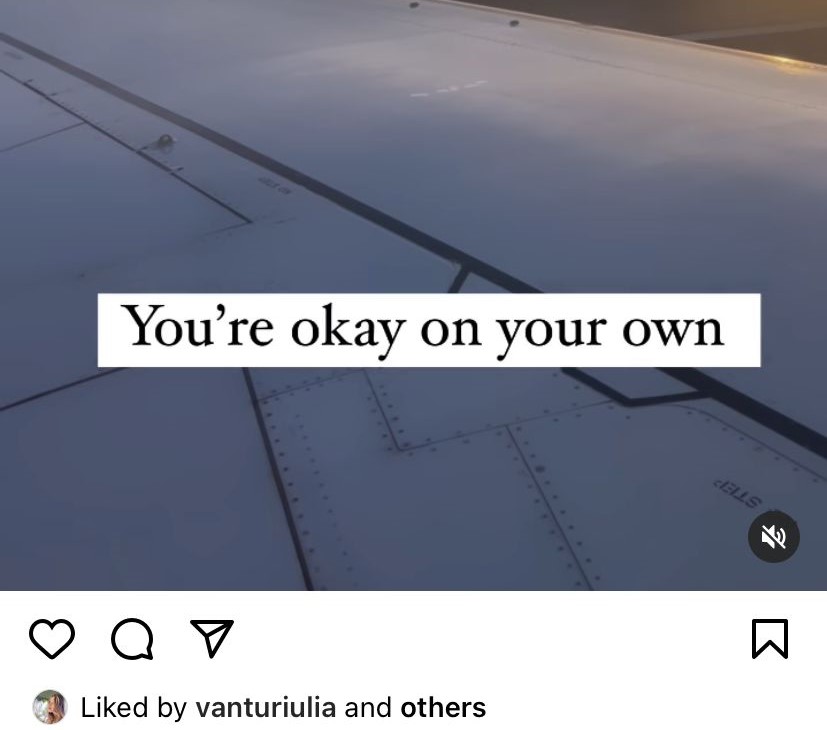Image resolution: width=827 pixels, height=730 pixels.
Task: Add a comment using the bubble icon
Action: (132, 639)
